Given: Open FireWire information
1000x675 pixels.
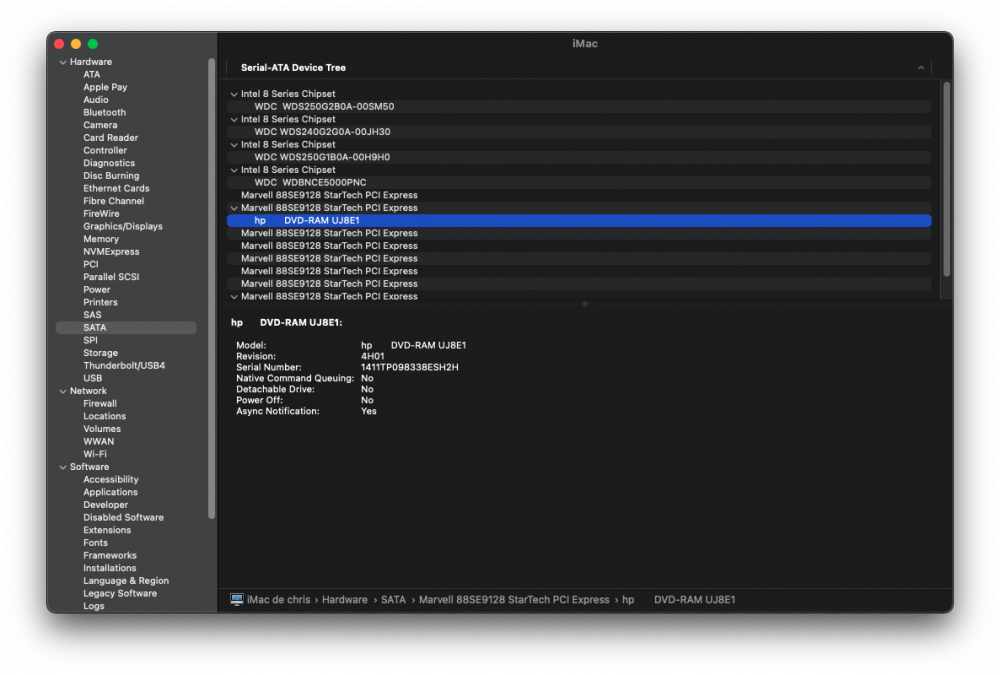Looking at the screenshot, I should pyautogui.click(x=101, y=214).
